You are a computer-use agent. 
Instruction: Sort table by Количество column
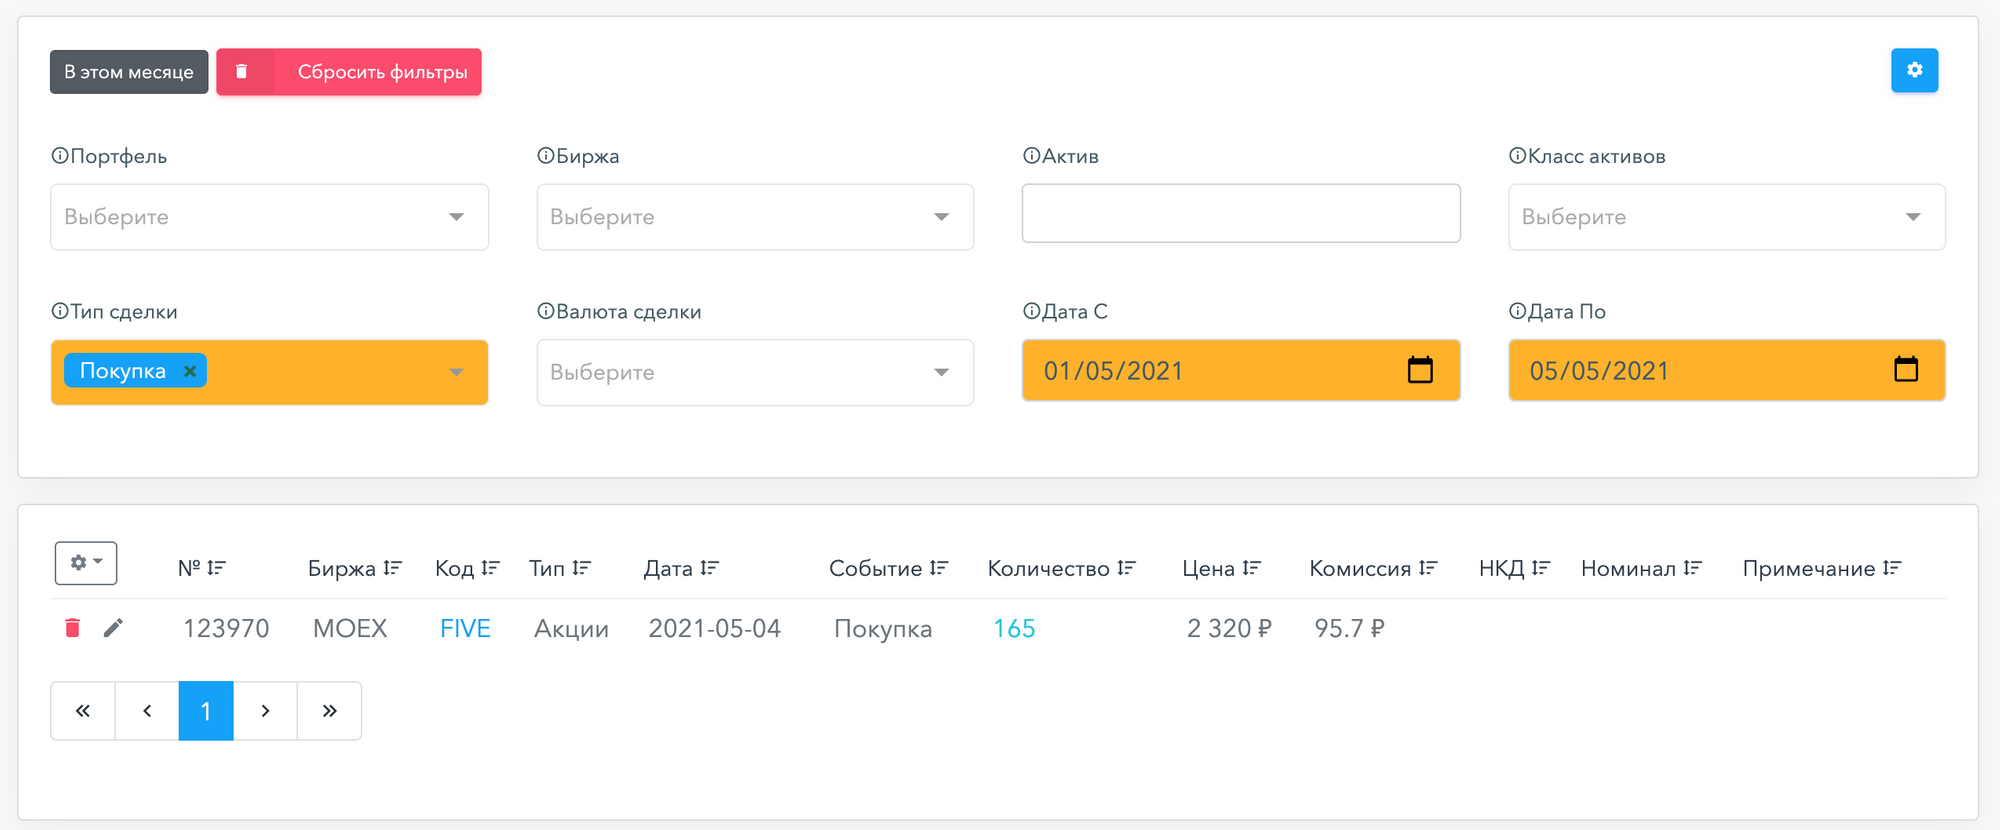tap(1126, 568)
